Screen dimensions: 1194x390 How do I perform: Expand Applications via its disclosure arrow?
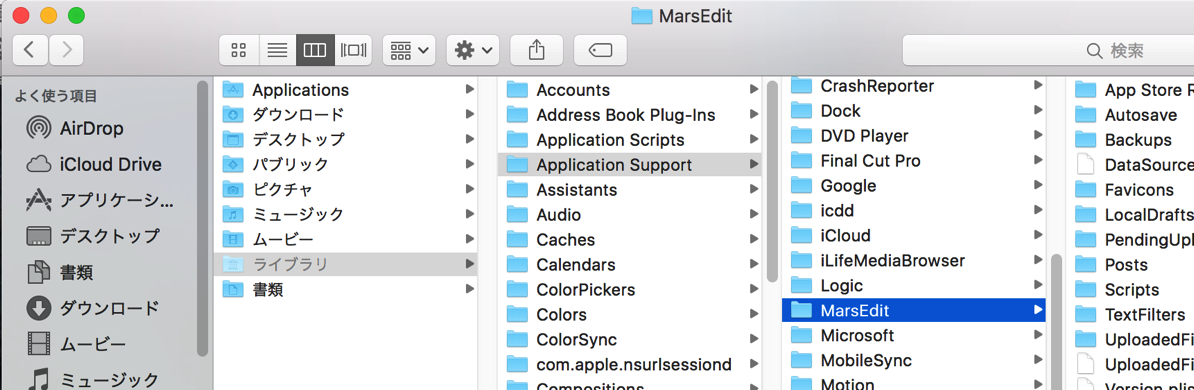[469, 90]
